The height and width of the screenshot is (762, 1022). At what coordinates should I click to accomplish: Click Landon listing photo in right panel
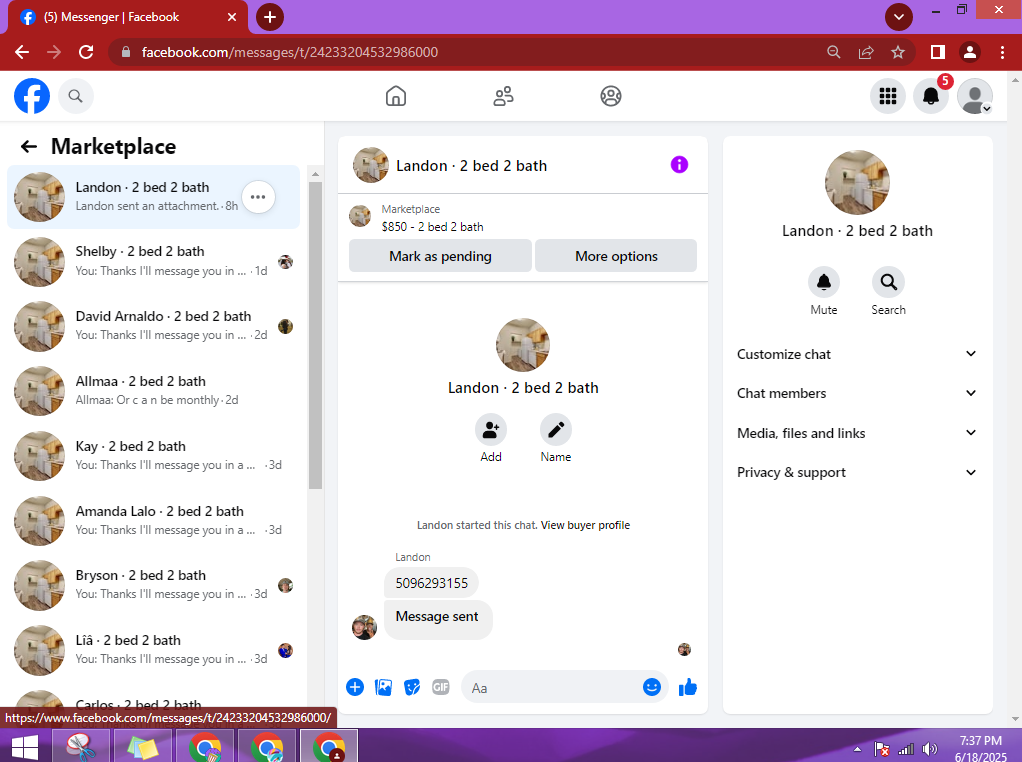pyautogui.click(x=857, y=183)
